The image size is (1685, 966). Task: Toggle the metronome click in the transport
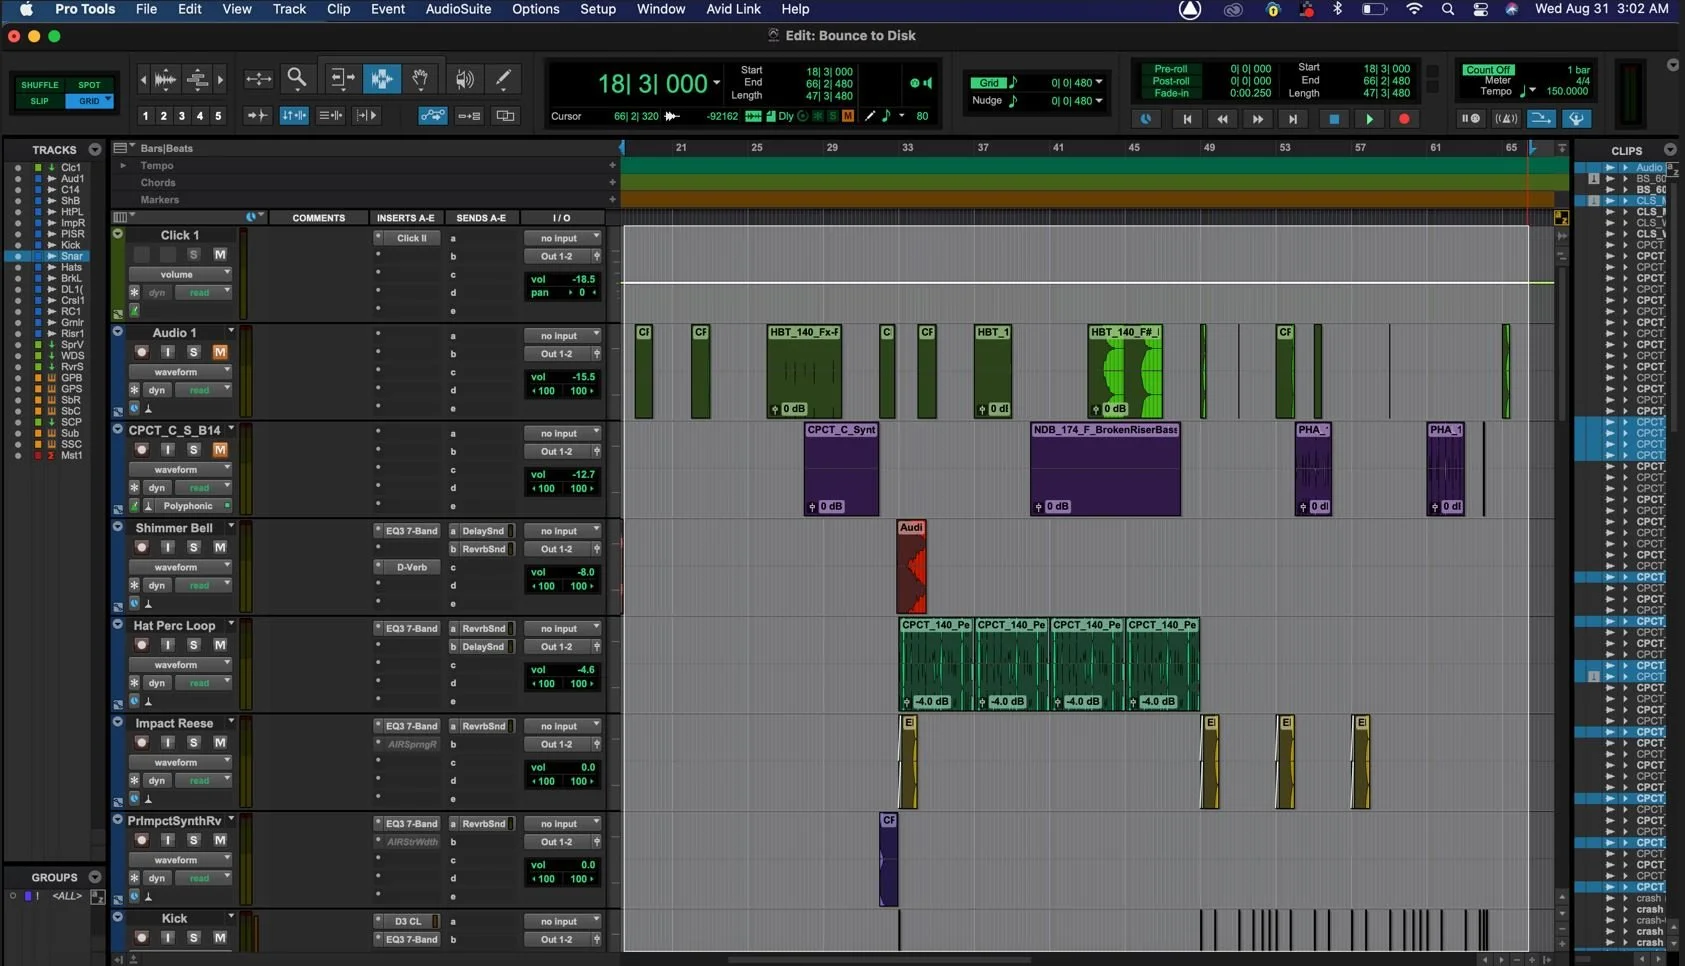1506,118
